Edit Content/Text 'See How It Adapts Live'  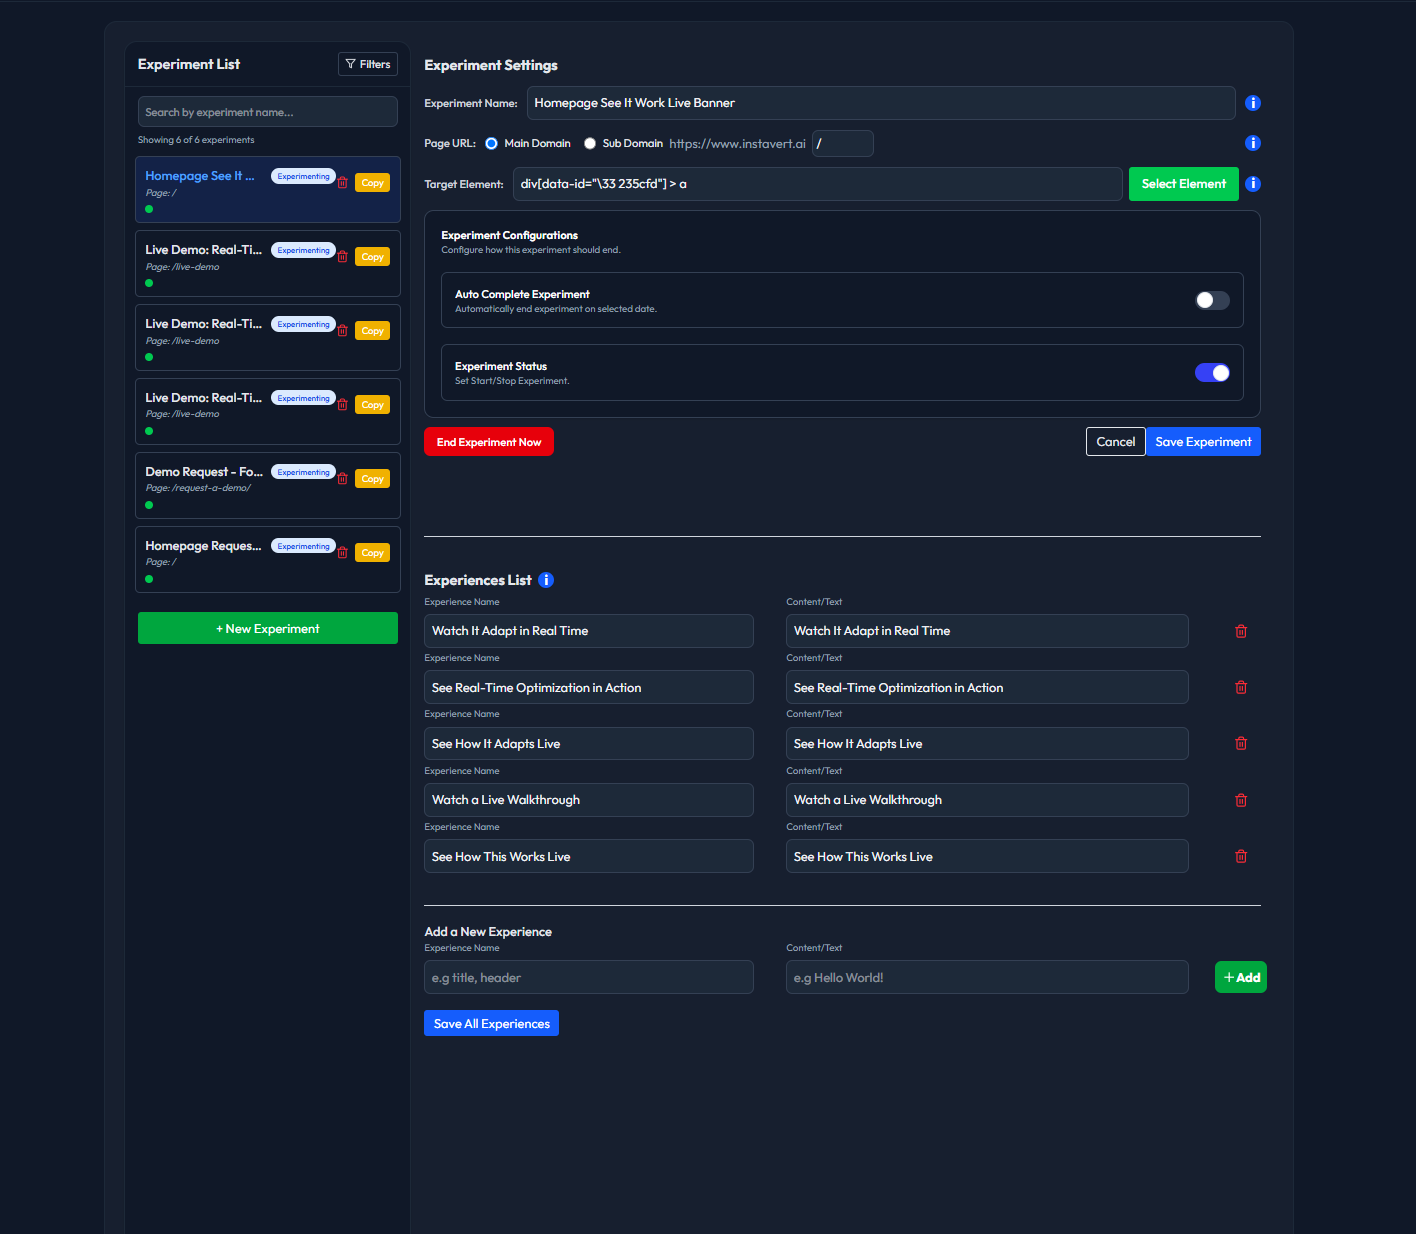tap(987, 743)
